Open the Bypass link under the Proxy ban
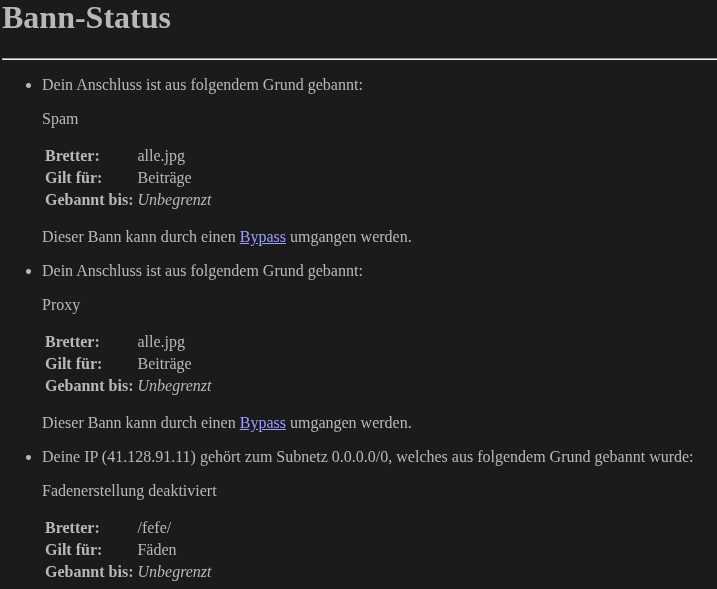 click(x=262, y=423)
